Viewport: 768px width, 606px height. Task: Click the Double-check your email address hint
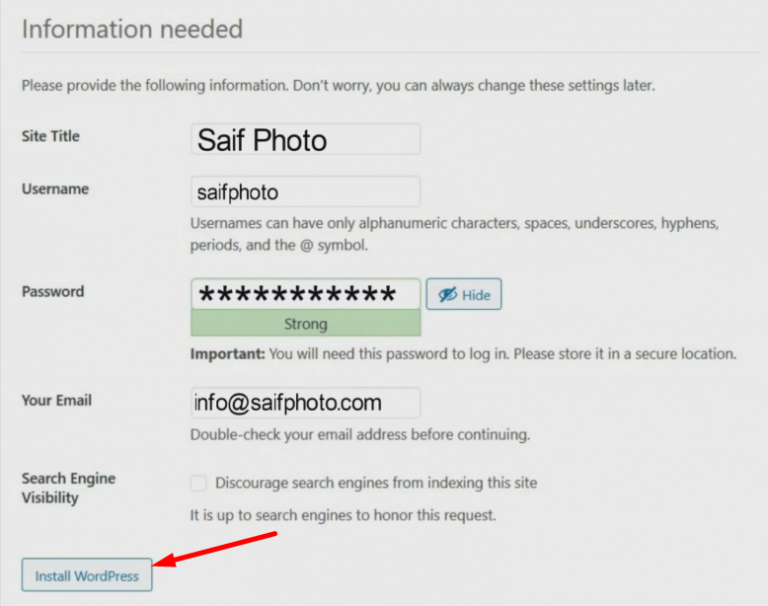[x=360, y=435]
